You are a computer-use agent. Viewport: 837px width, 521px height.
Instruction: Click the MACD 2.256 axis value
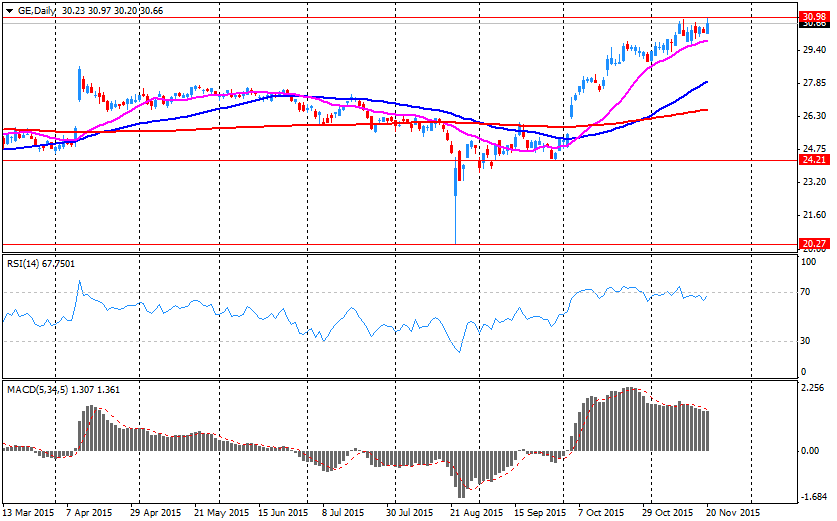click(813, 389)
